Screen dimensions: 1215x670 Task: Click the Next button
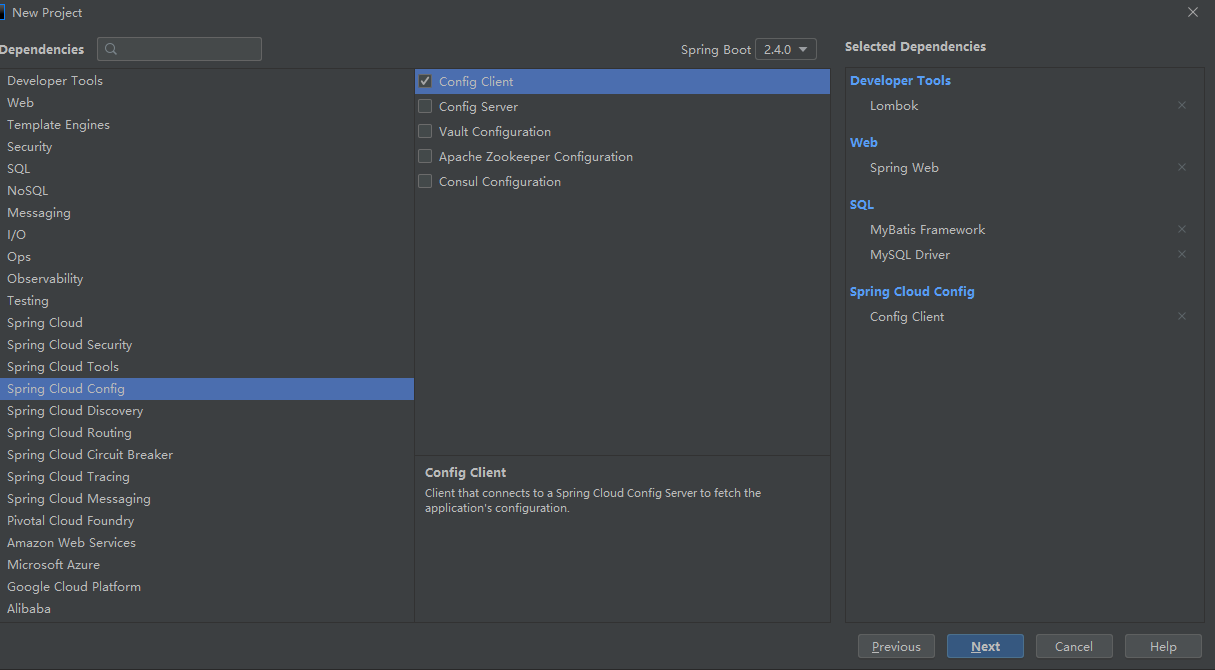click(985, 646)
